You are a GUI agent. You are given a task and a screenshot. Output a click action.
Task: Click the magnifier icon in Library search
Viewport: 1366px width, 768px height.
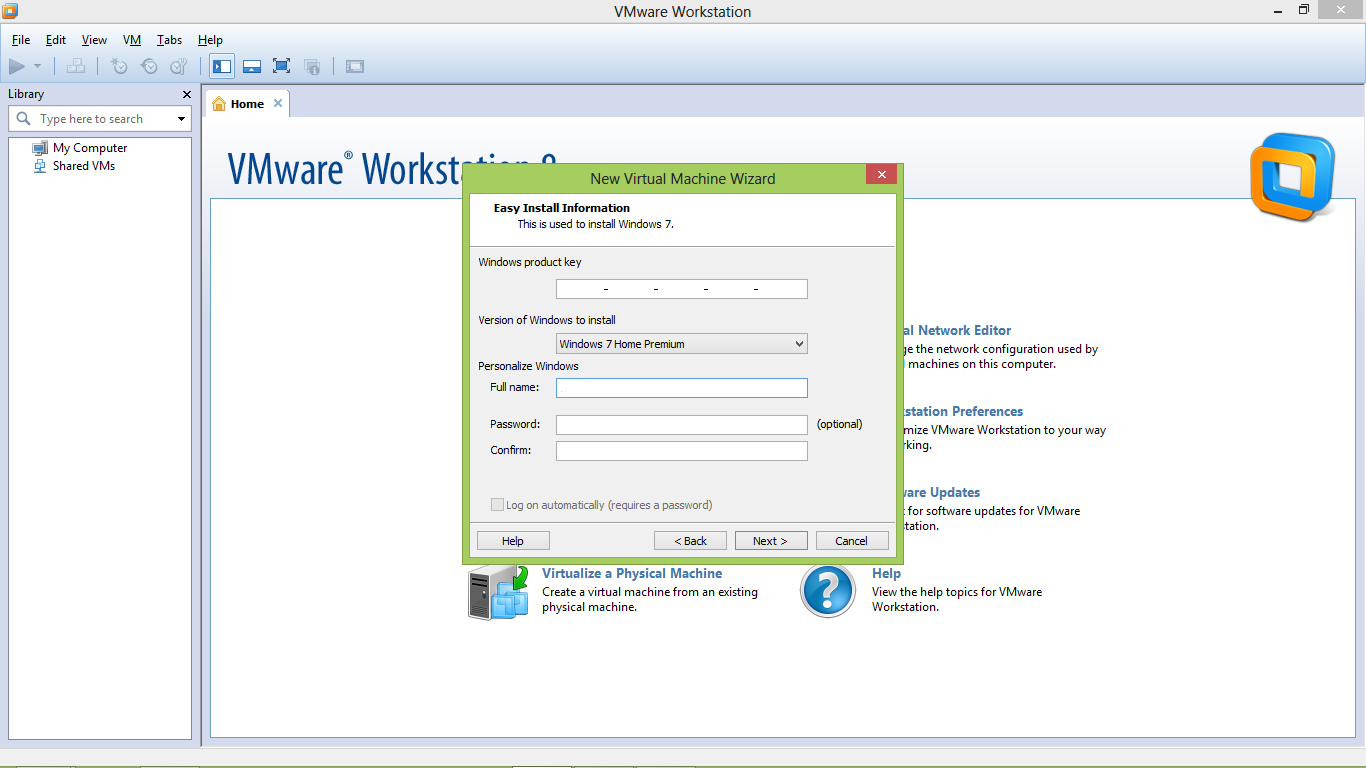coord(24,119)
